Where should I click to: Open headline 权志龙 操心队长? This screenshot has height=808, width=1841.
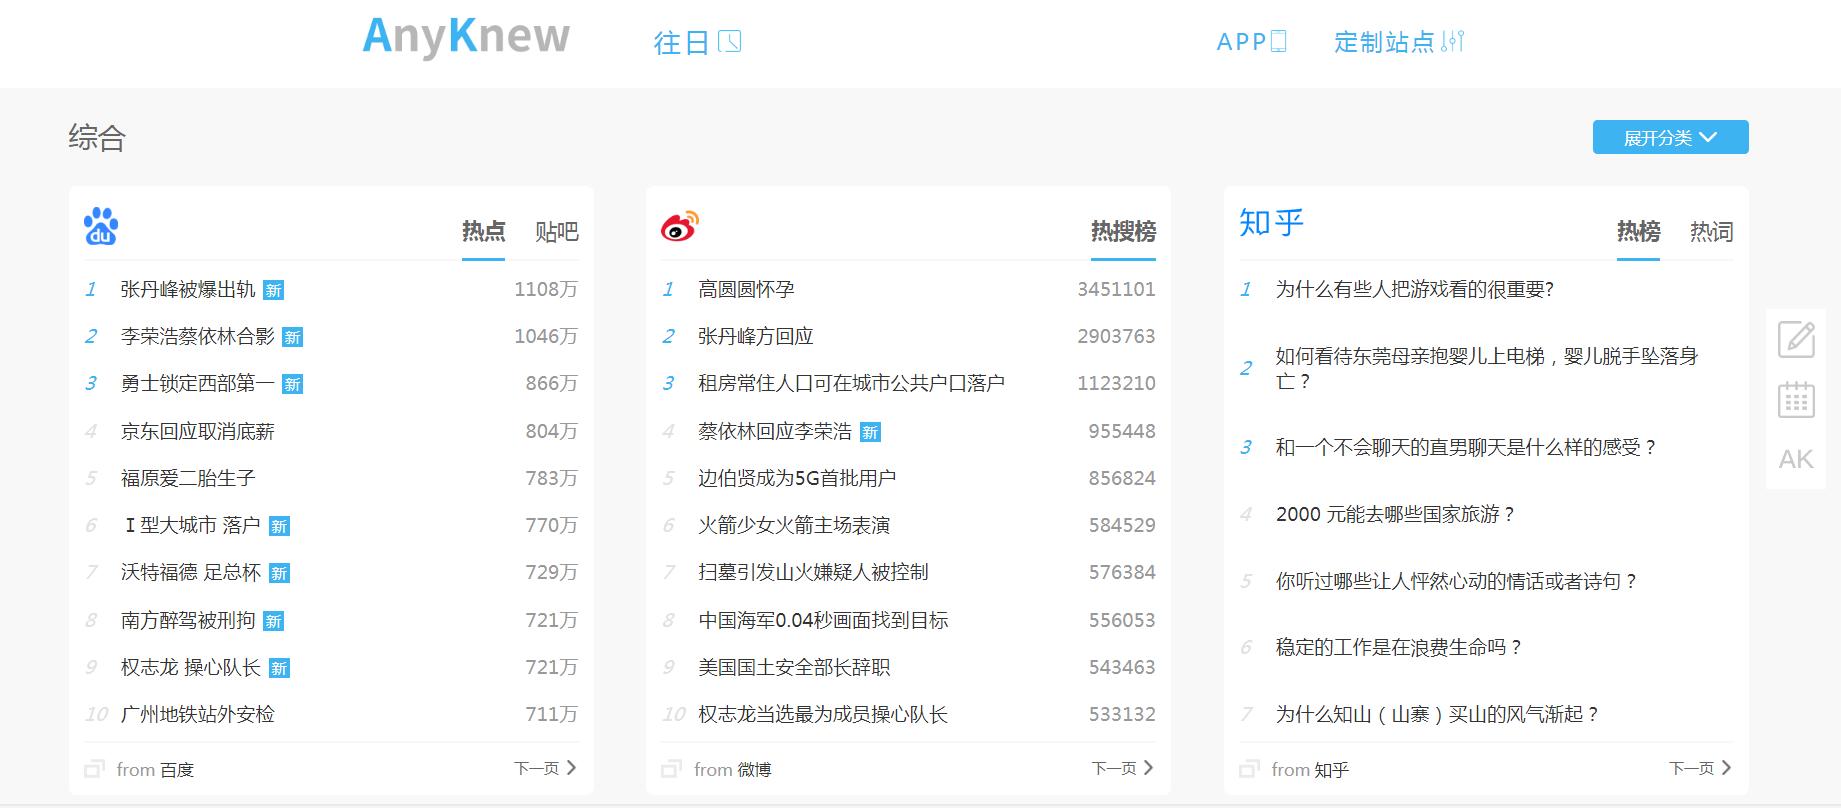point(190,667)
